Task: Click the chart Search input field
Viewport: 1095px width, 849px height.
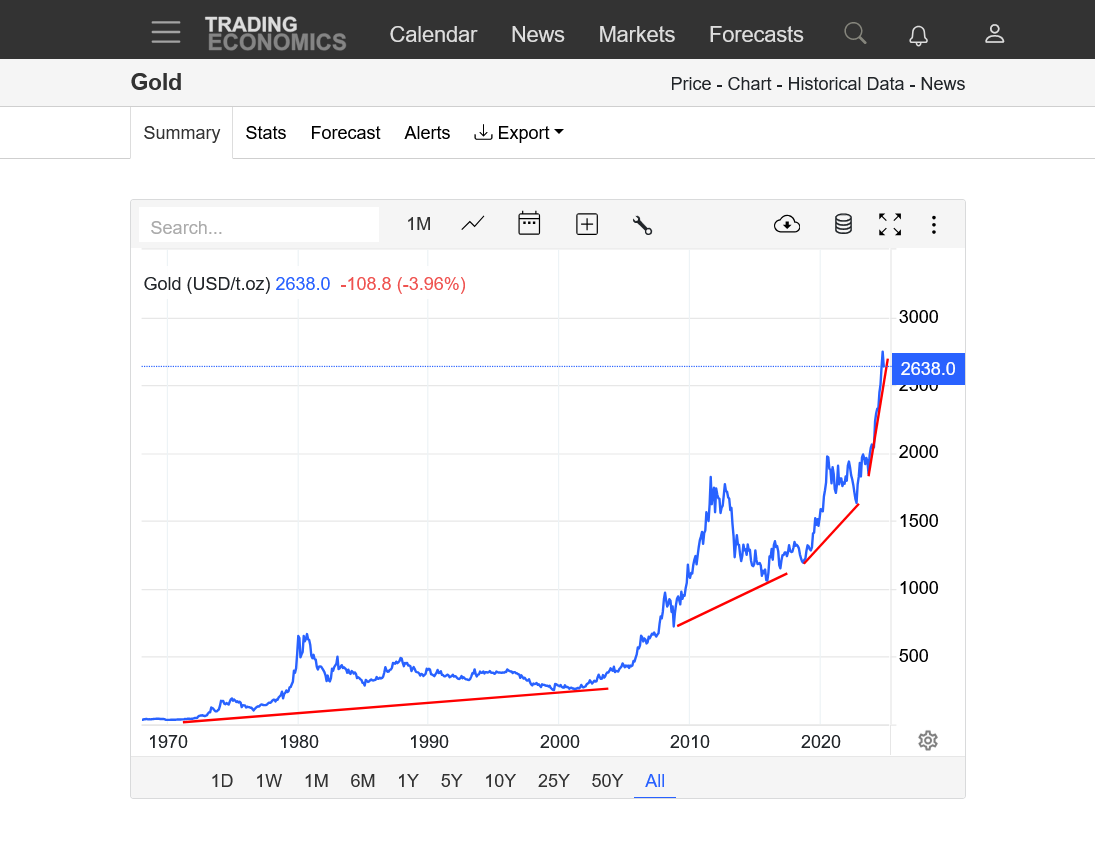Action: click(x=259, y=226)
